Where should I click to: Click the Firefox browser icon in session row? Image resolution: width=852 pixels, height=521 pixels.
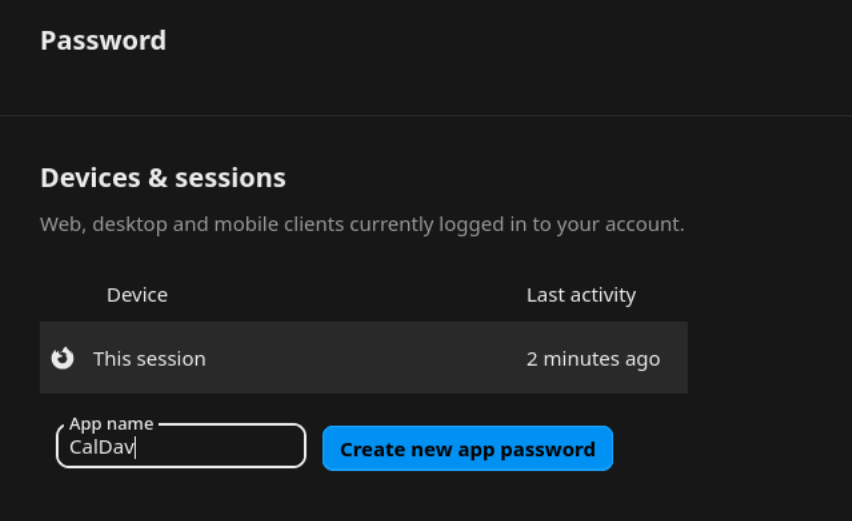[x=63, y=358]
